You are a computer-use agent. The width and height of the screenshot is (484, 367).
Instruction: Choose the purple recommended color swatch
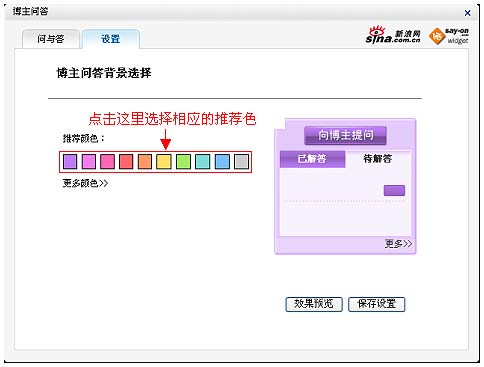point(70,162)
